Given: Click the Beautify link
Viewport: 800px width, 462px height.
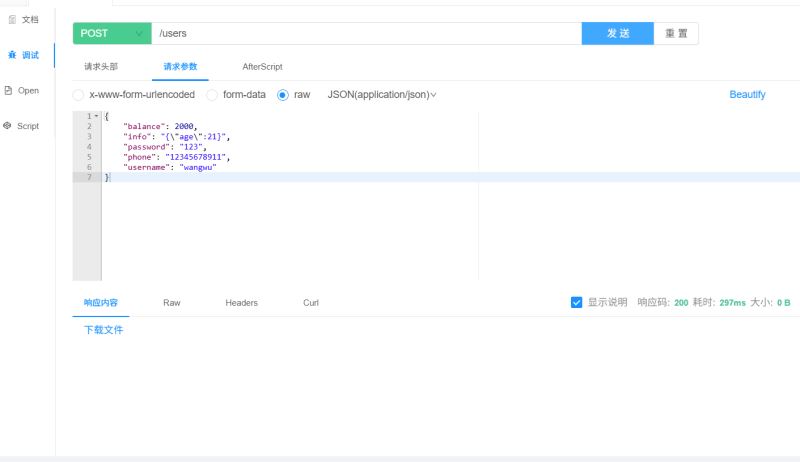Looking at the screenshot, I should pos(747,94).
